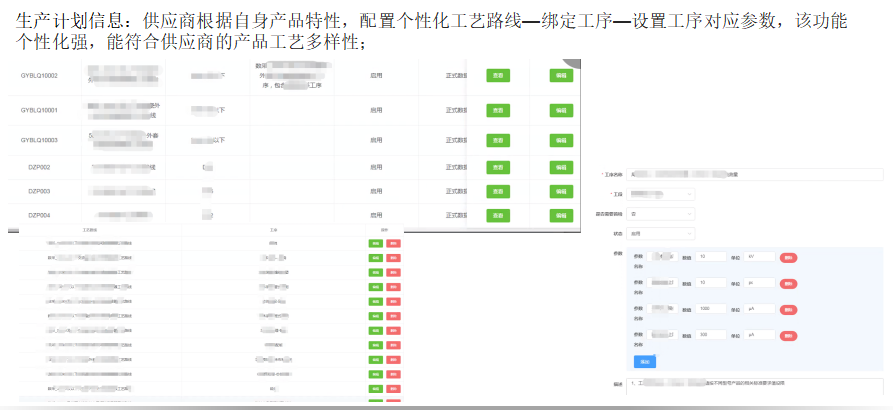
Task: Click the 描述 description text area
Action: (x=756, y=388)
